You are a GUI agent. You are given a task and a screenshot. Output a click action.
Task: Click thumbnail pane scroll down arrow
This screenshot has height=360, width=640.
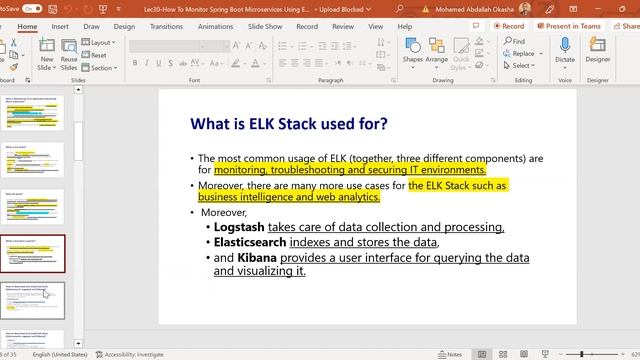(78, 344)
